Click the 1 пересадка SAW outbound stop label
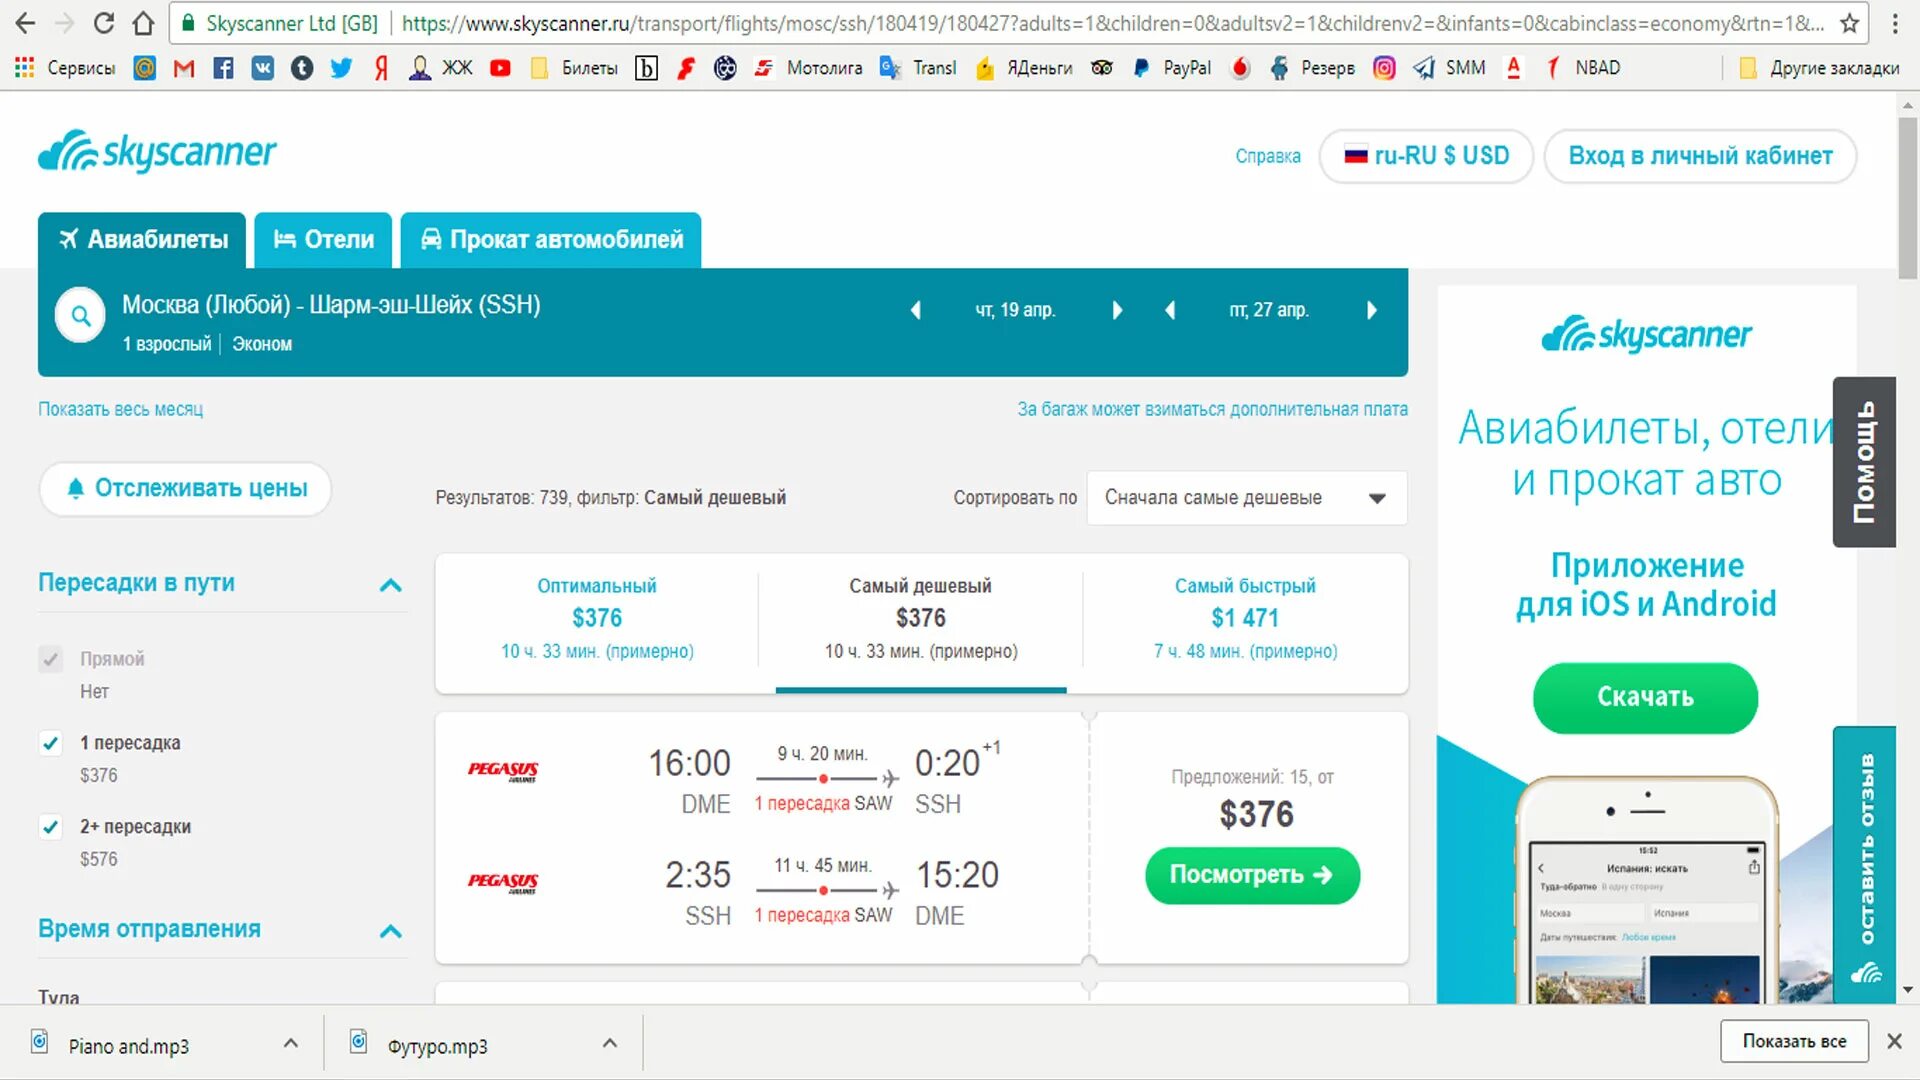1920x1080 pixels. 823,804
